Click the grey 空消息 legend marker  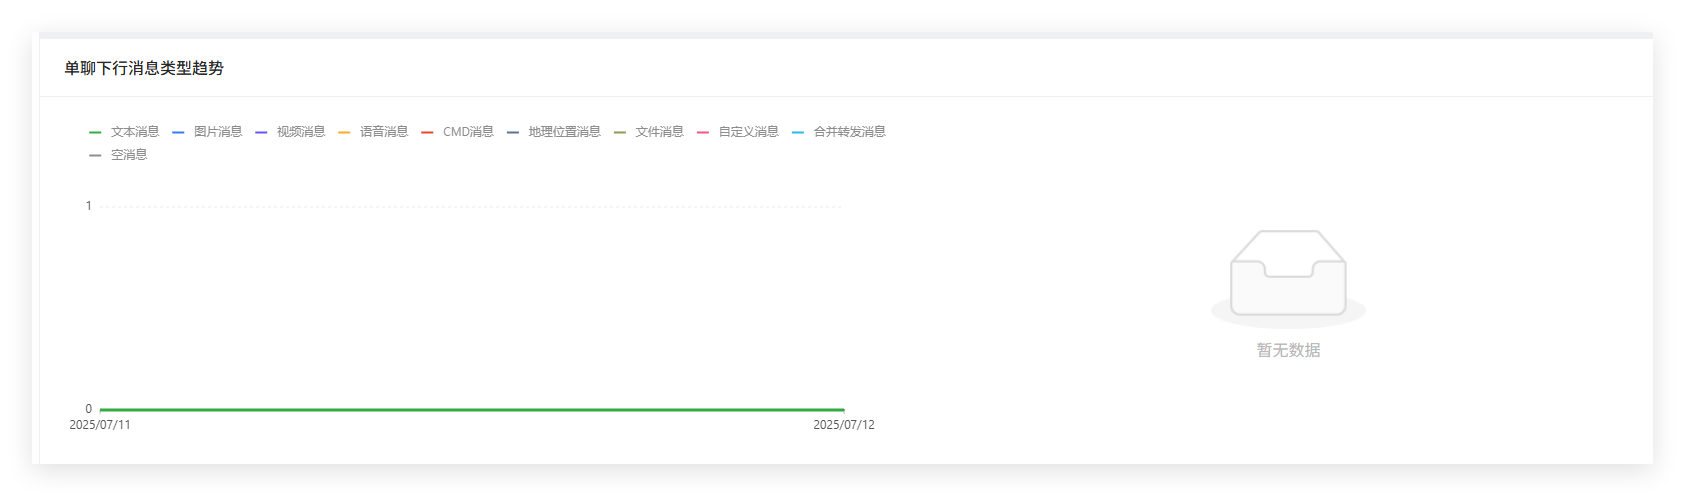(95, 155)
